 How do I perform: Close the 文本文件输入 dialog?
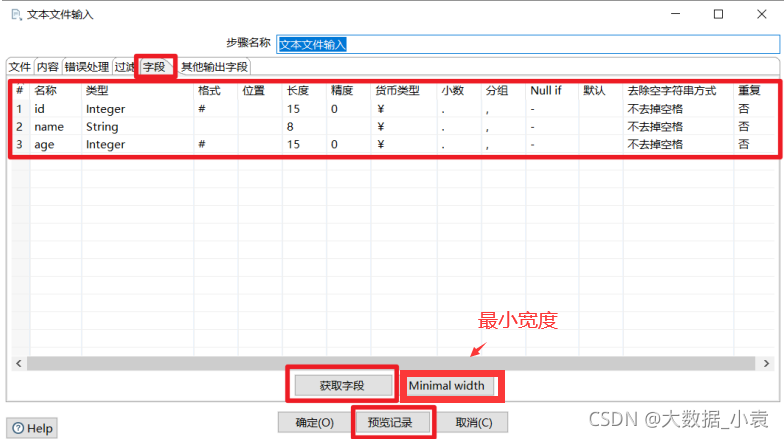(762, 14)
